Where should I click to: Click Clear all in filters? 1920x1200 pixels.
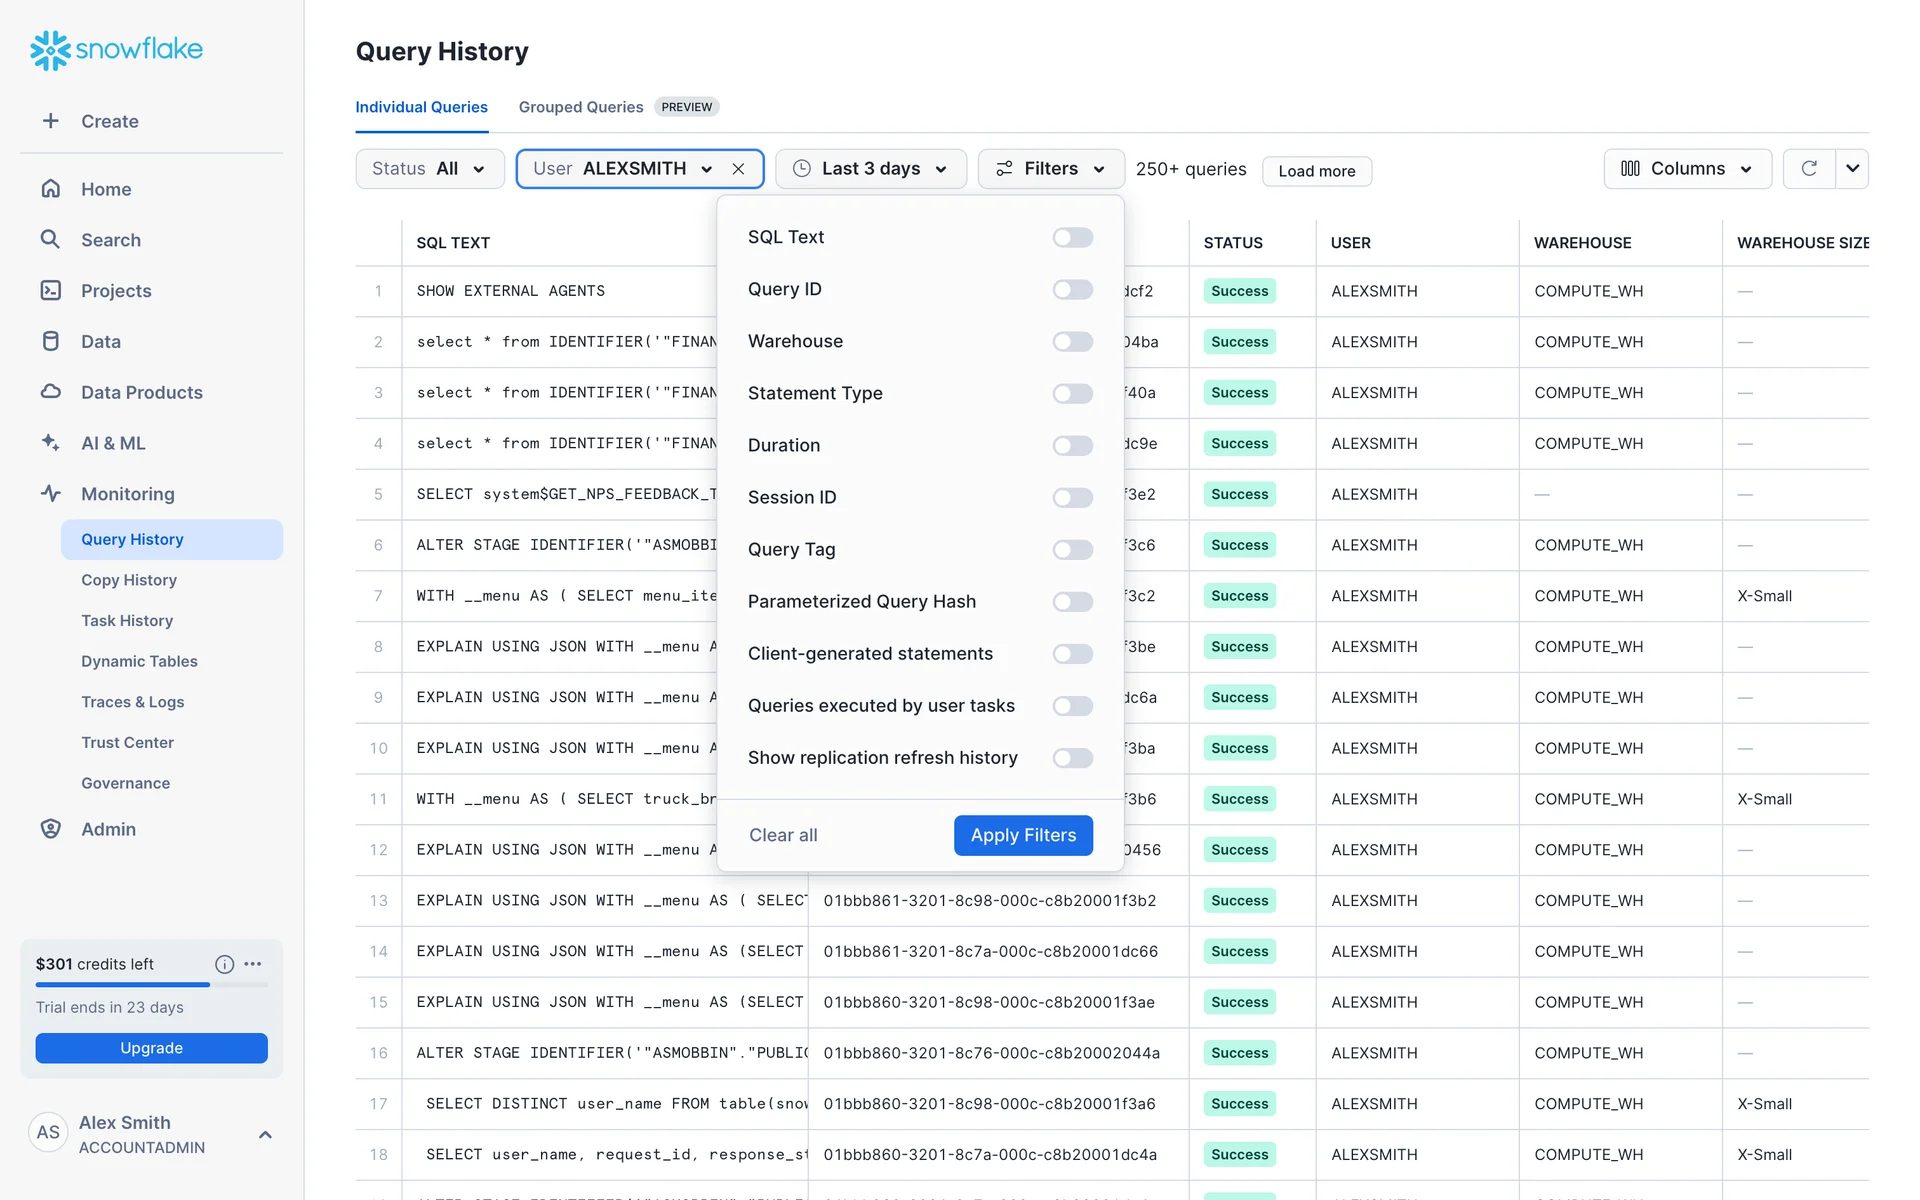coord(783,835)
